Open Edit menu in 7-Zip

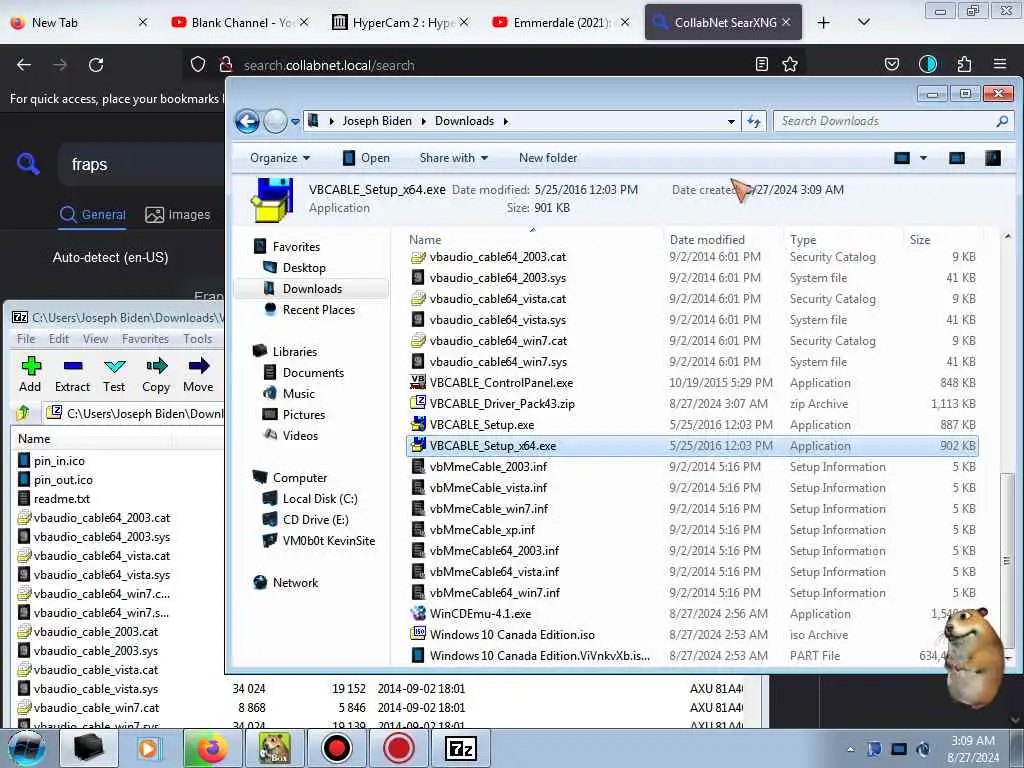point(59,339)
